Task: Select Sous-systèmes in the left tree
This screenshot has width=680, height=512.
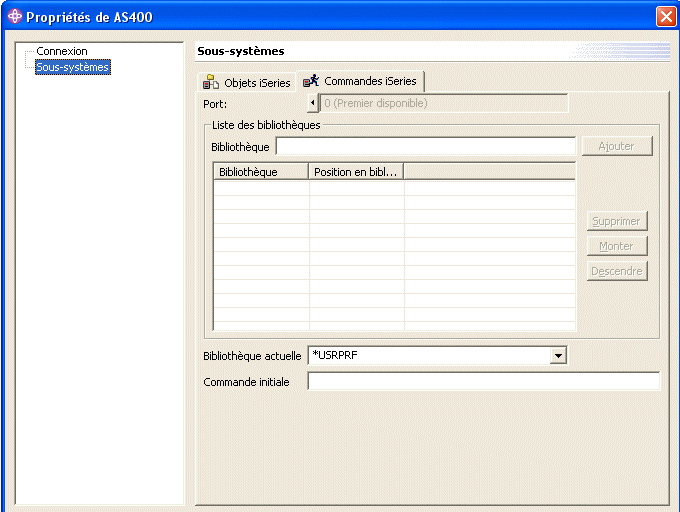Action: coord(72,67)
